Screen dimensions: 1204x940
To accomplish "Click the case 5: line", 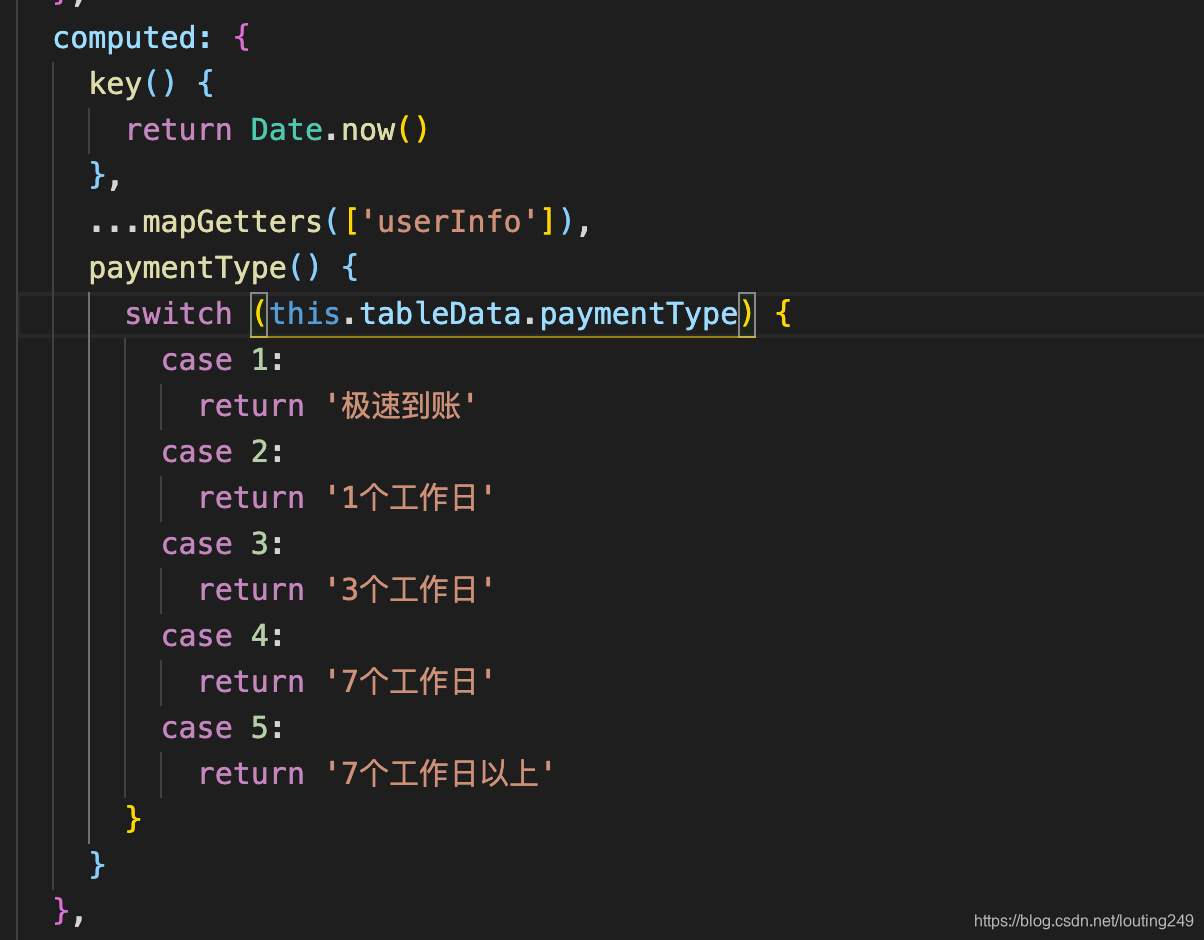I will 223,728.
